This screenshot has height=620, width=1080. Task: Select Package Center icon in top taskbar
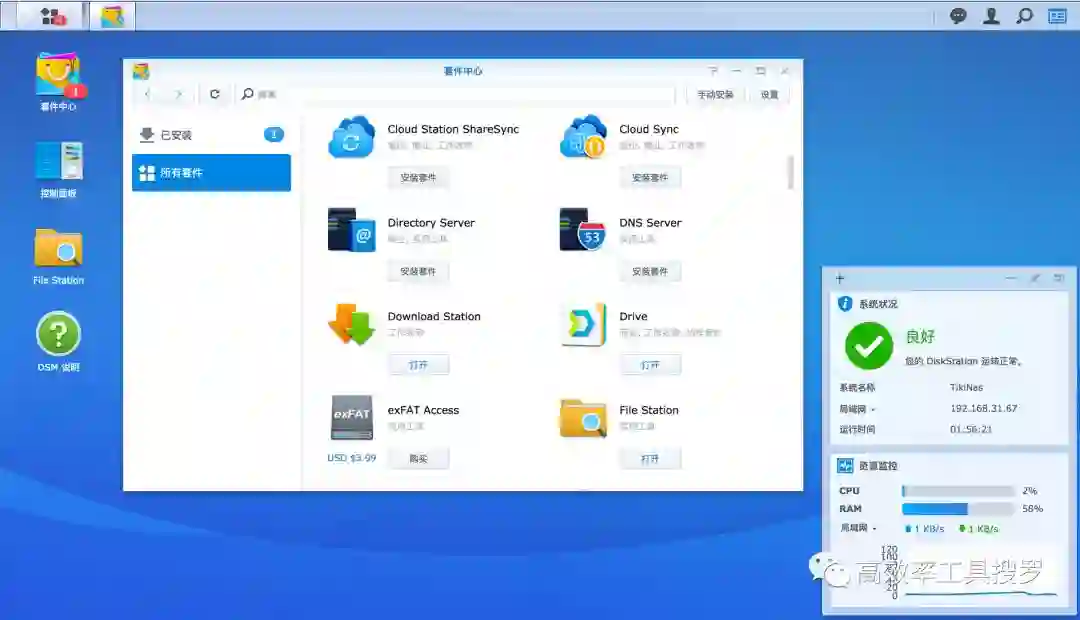tap(112, 16)
